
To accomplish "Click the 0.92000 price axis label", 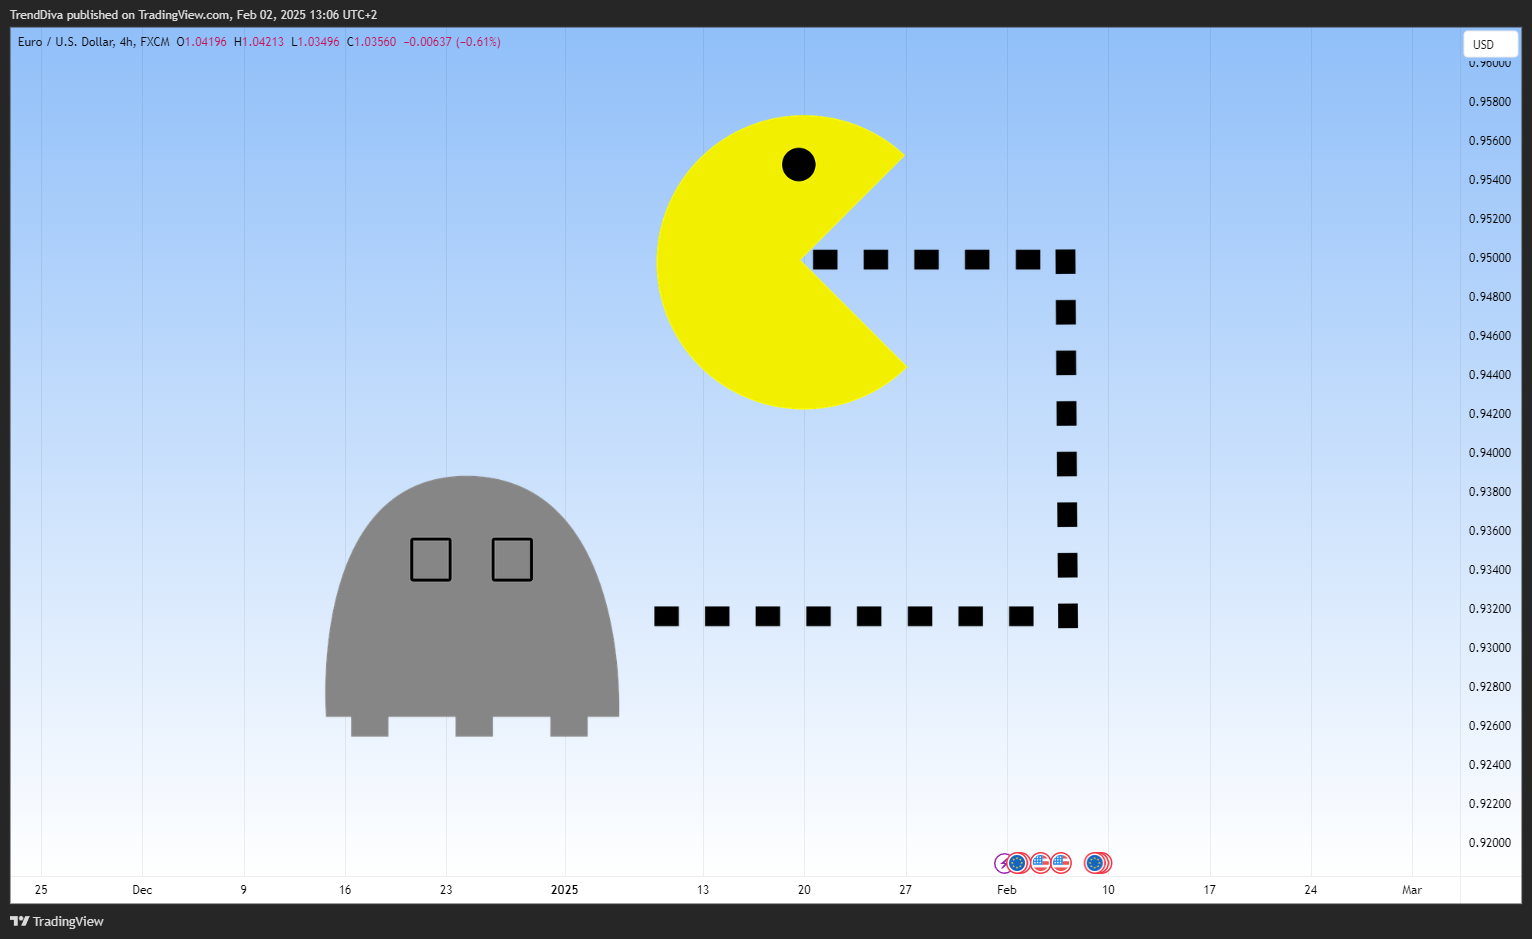I will 1490,843.
